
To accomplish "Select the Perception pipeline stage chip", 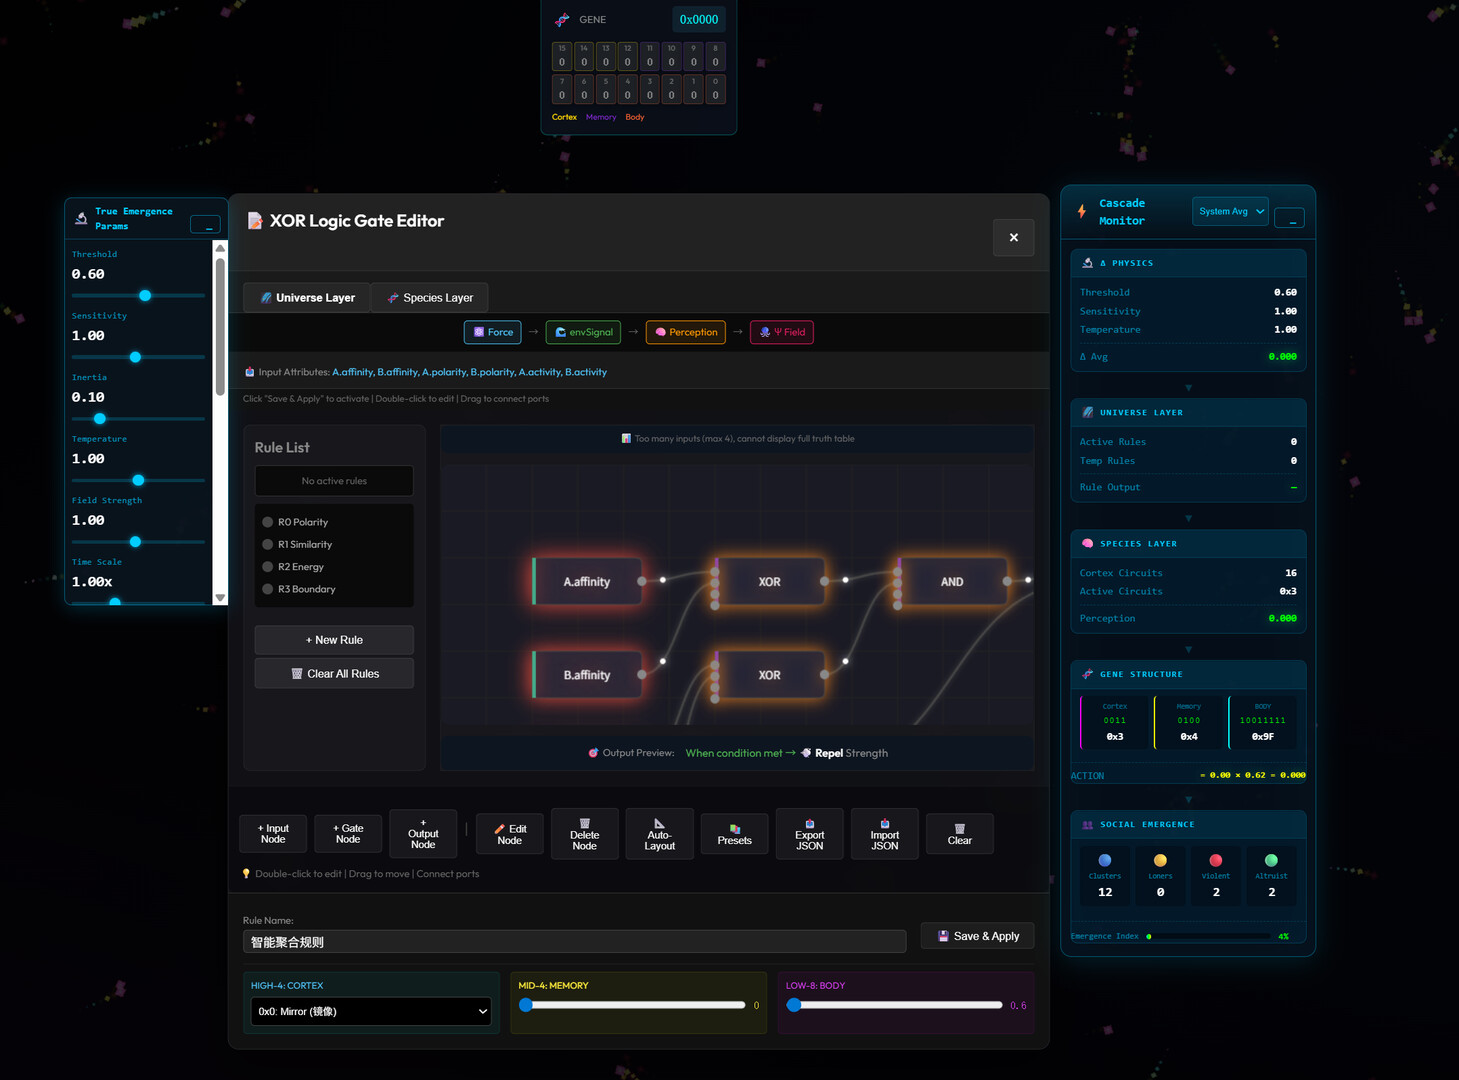I will pyautogui.click(x=686, y=332).
